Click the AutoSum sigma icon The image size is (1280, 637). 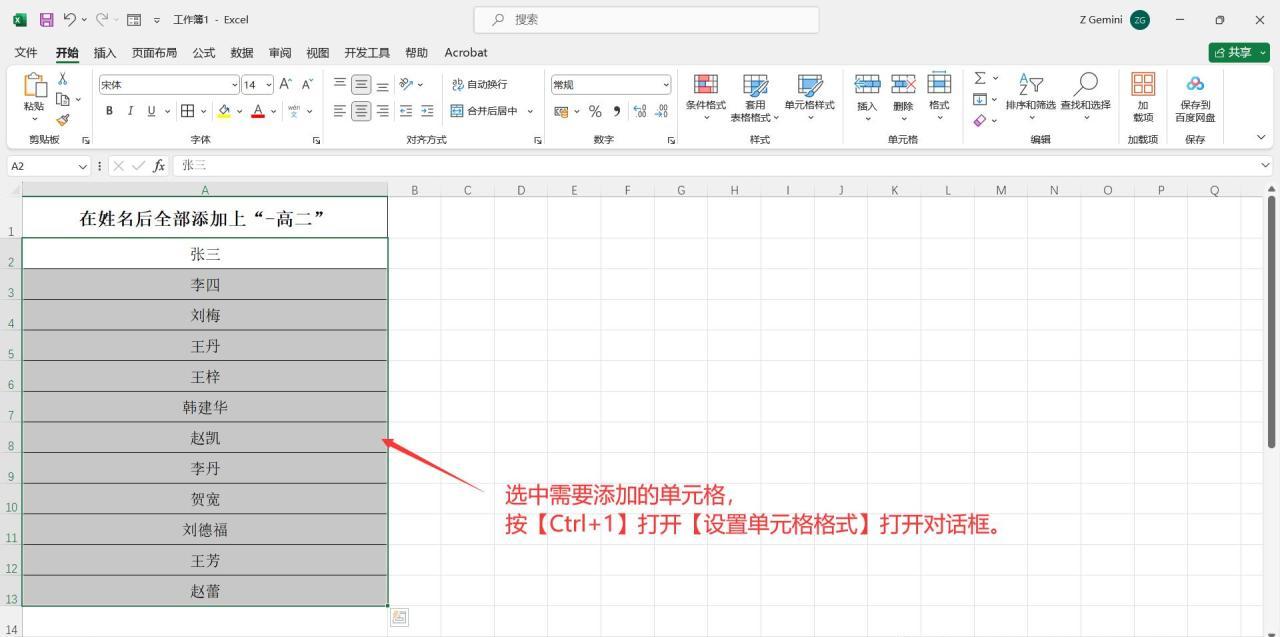click(980, 78)
